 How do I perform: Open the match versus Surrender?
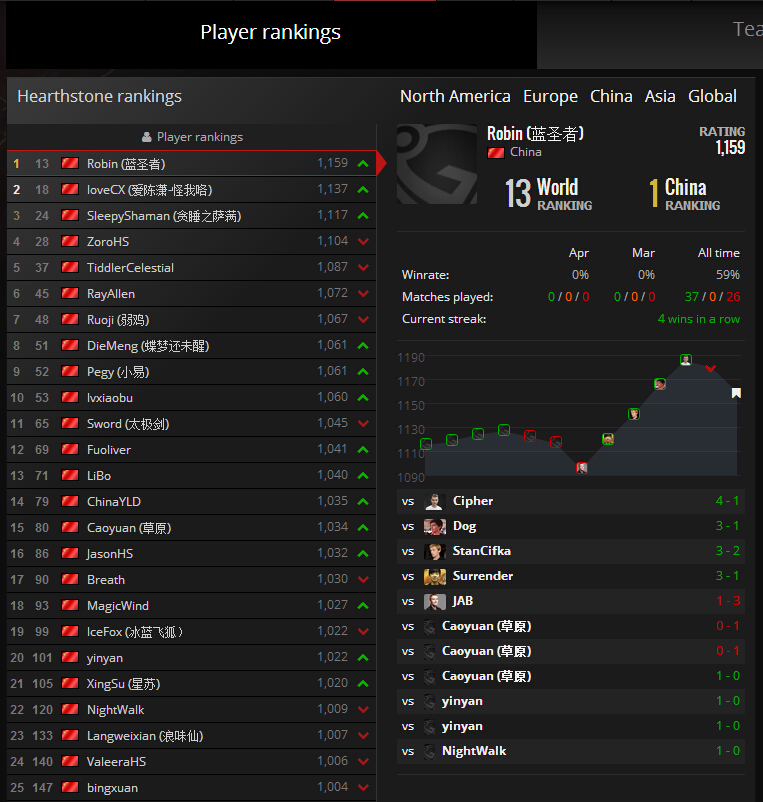click(x=571, y=576)
